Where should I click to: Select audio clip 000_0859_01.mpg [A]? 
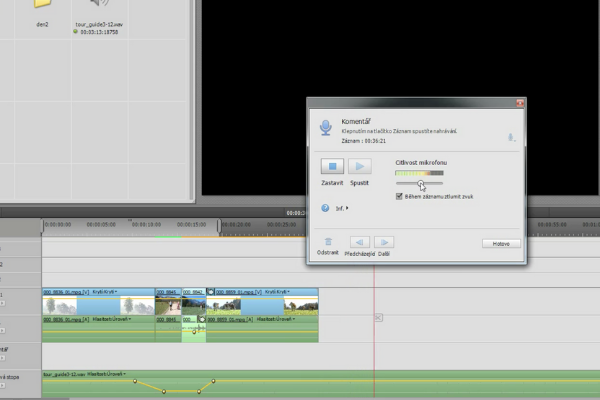262,329
